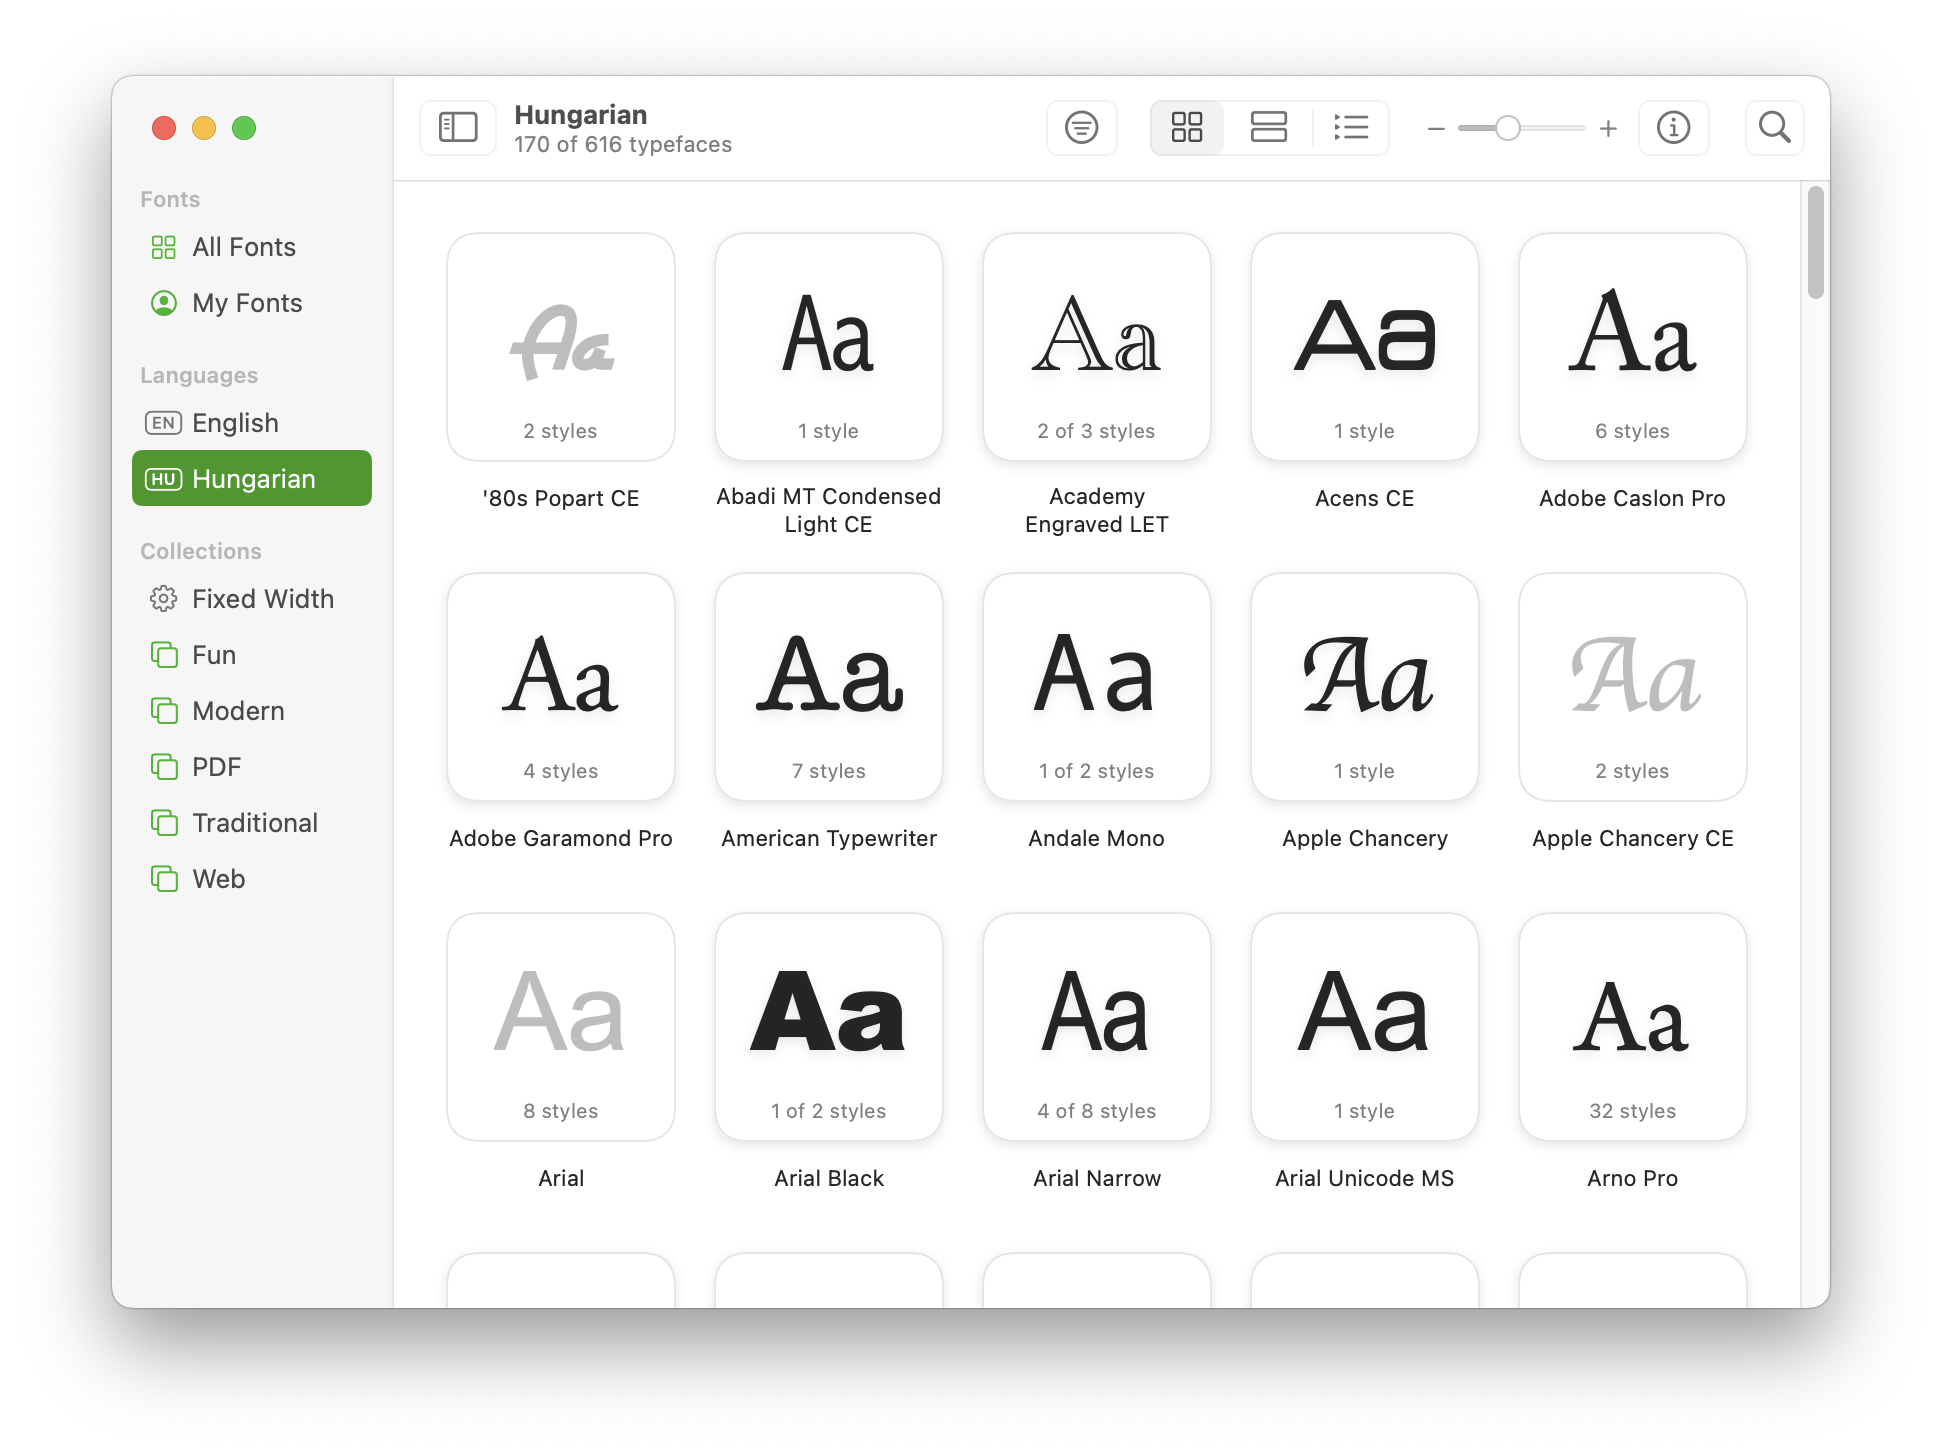Open the Traditional collection
This screenshot has width=1942, height=1456.
pos(252,823)
